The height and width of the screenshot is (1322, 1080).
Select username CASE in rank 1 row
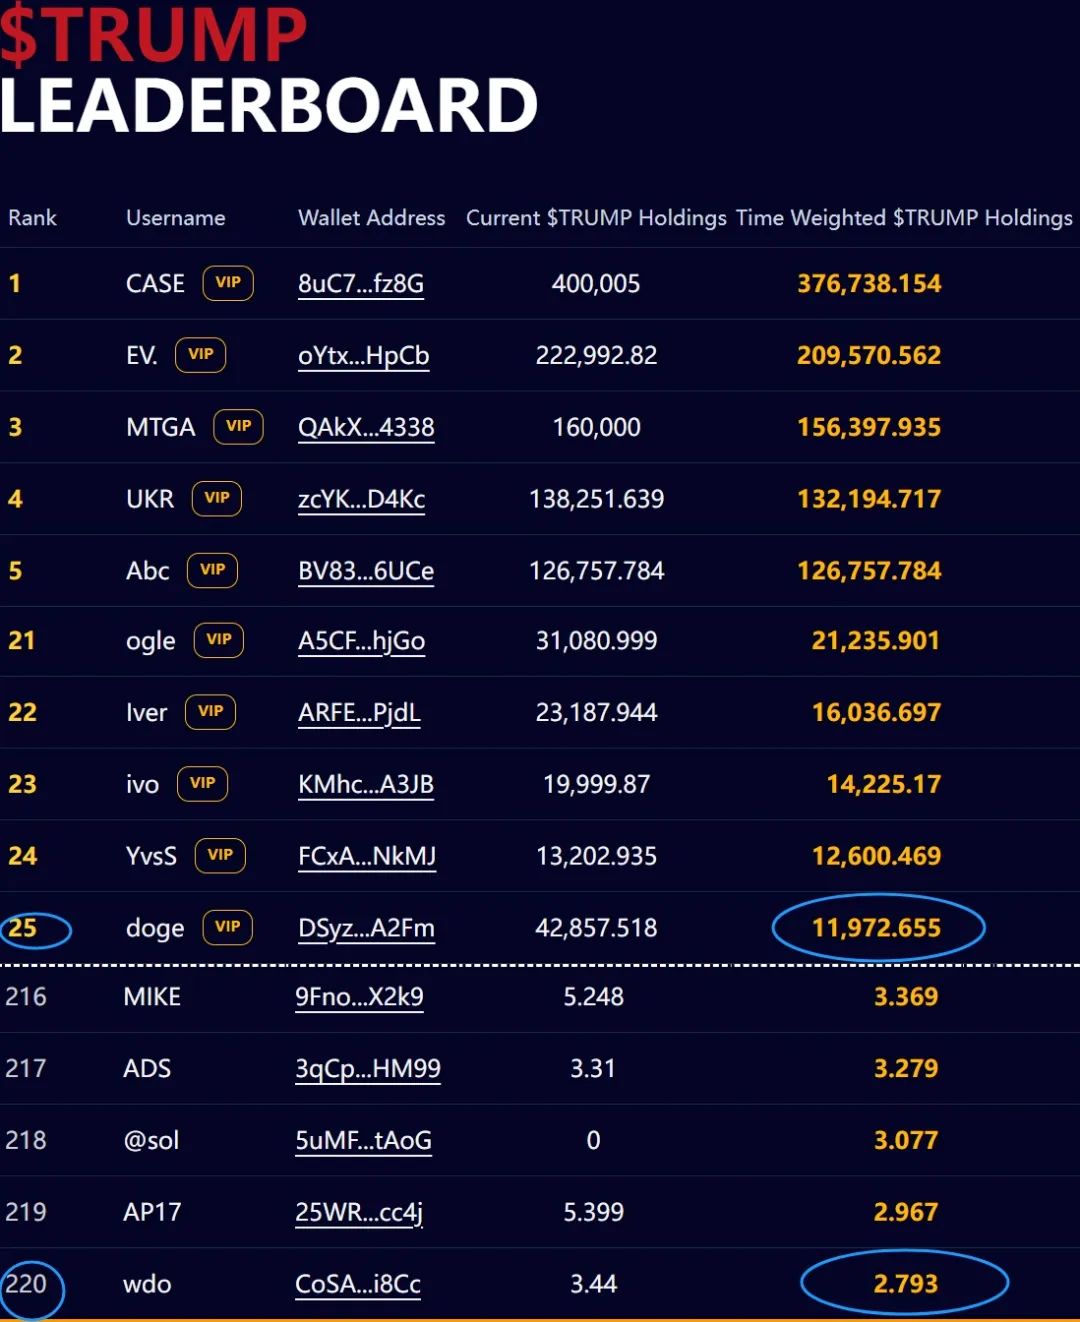point(155,284)
